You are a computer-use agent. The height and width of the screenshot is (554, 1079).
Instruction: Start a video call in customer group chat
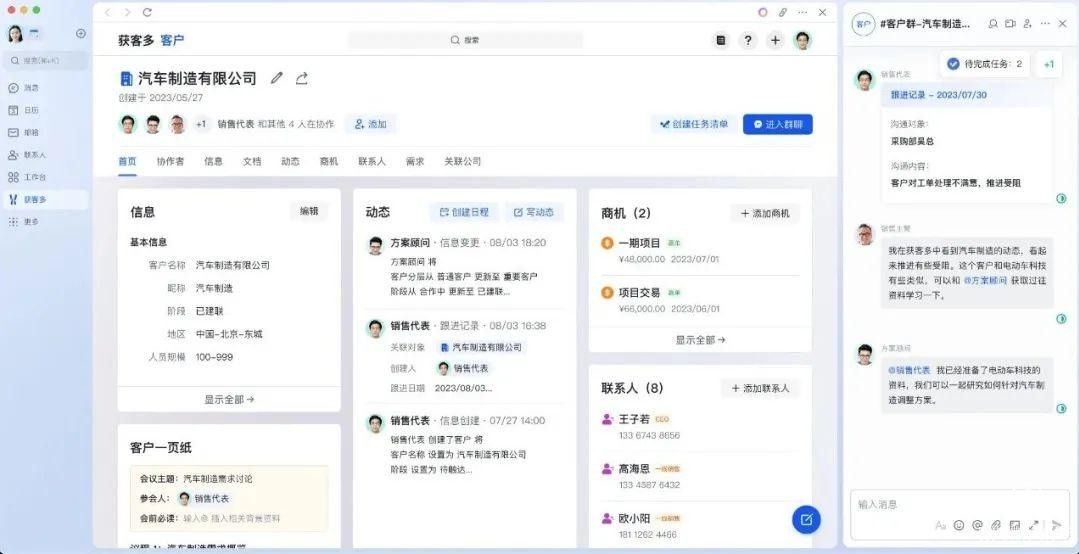click(1010, 23)
